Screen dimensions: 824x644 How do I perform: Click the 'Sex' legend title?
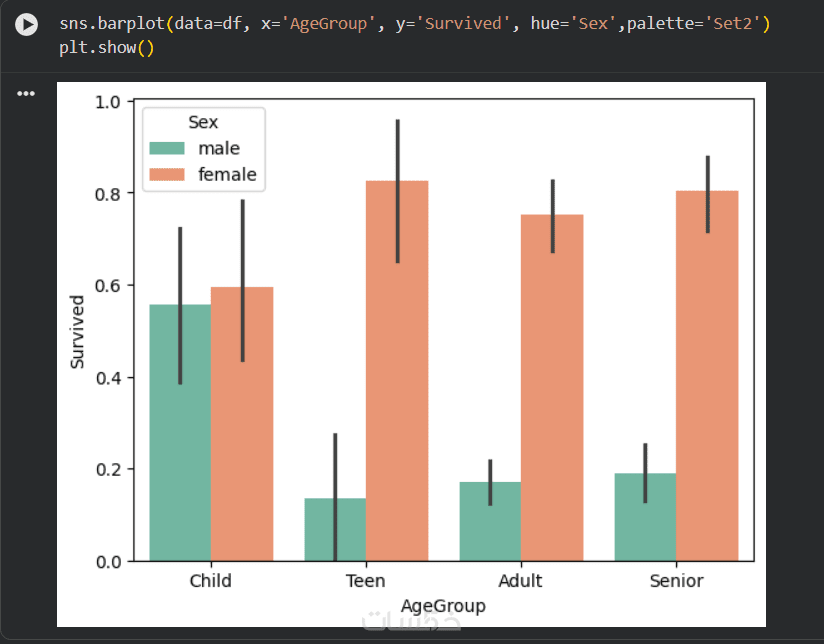click(203, 122)
